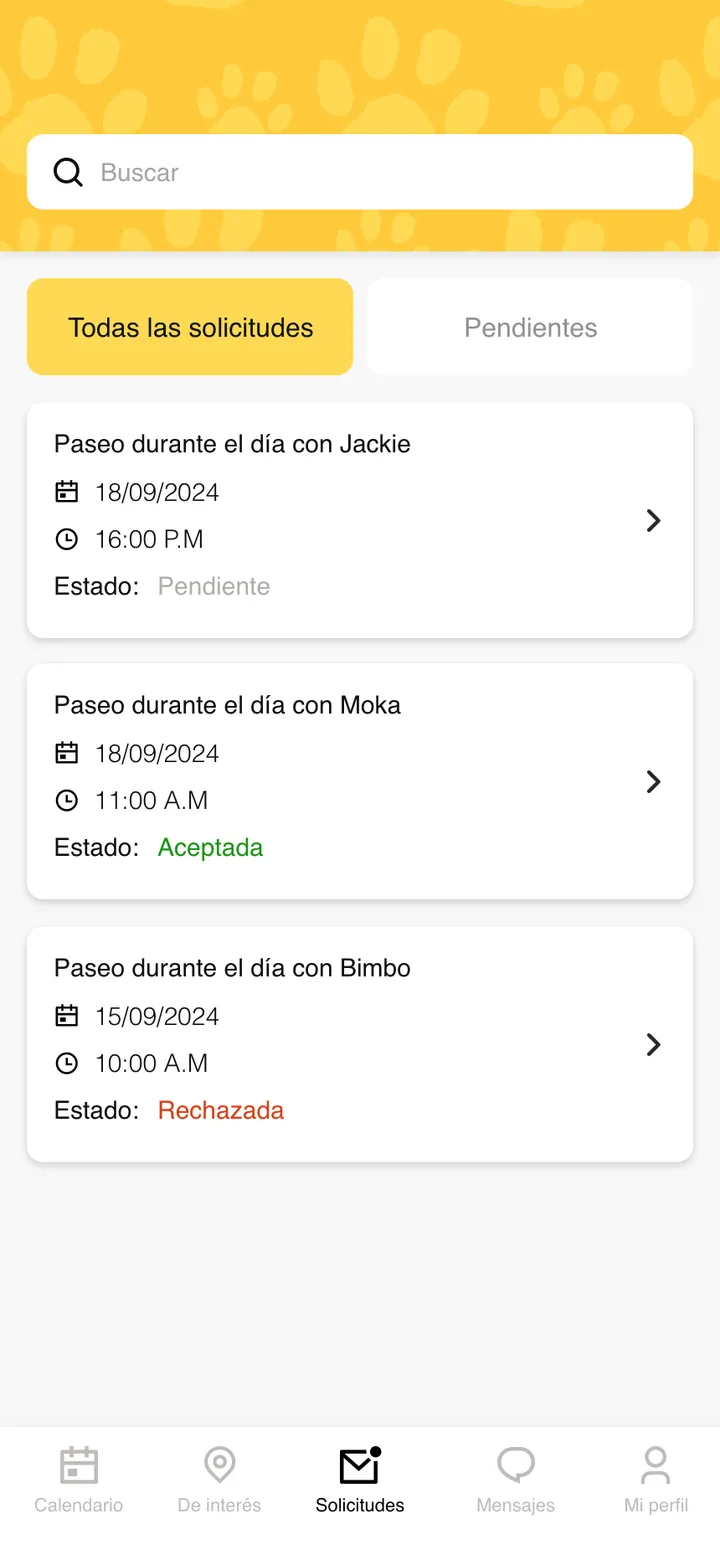Click the Aceptada status label
The height and width of the screenshot is (1561, 720).
pos(211,847)
